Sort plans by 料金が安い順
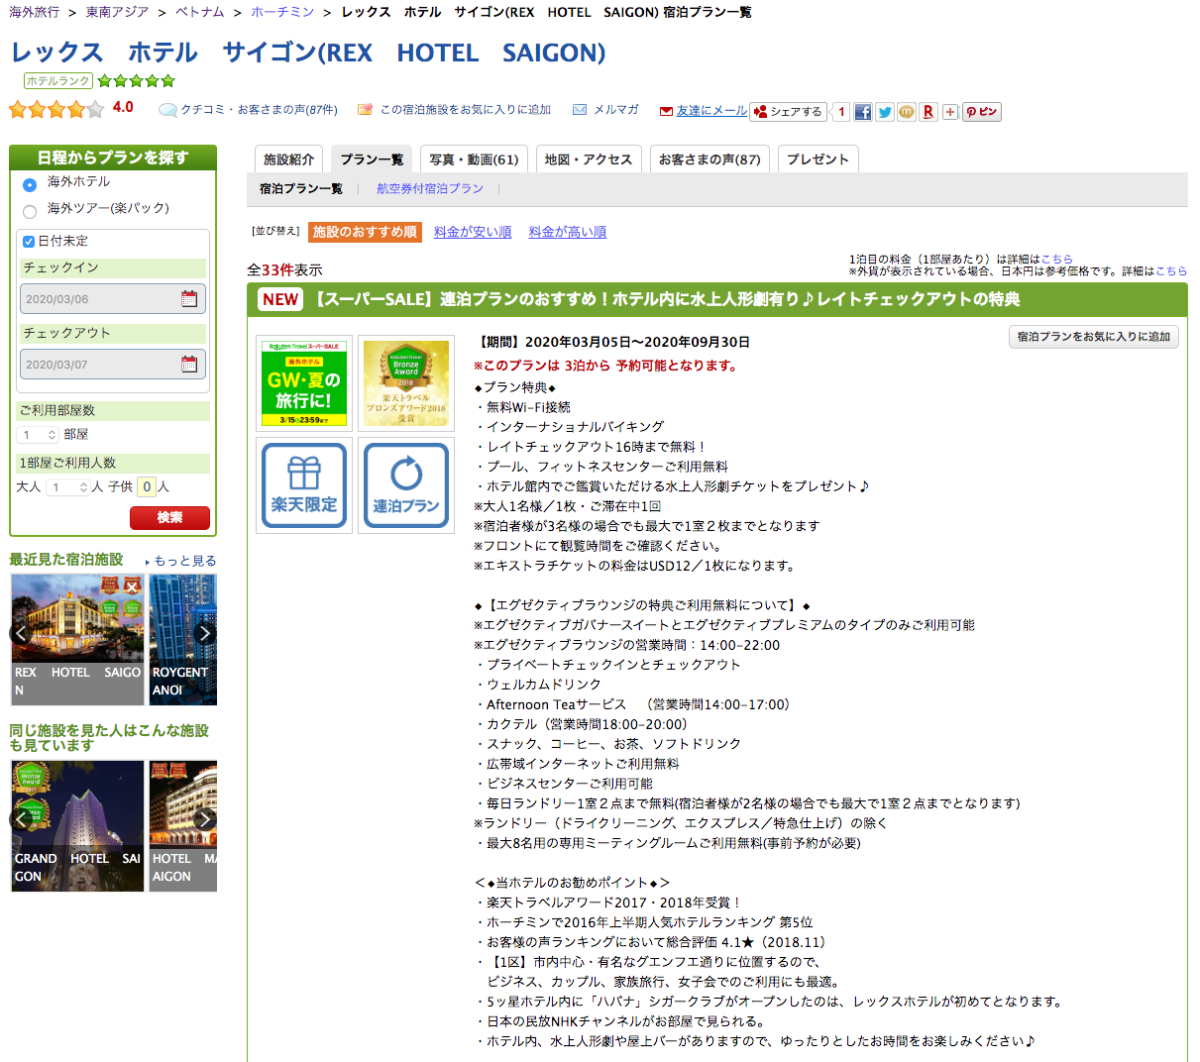1200x1062 pixels. pos(473,232)
